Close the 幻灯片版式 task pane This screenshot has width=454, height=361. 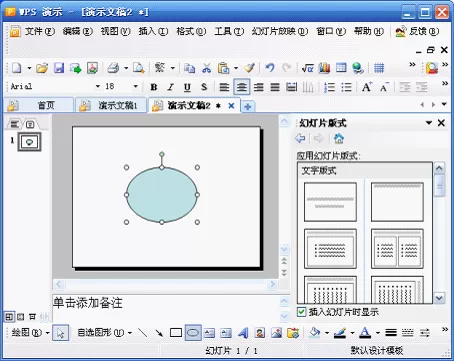coord(441,123)
